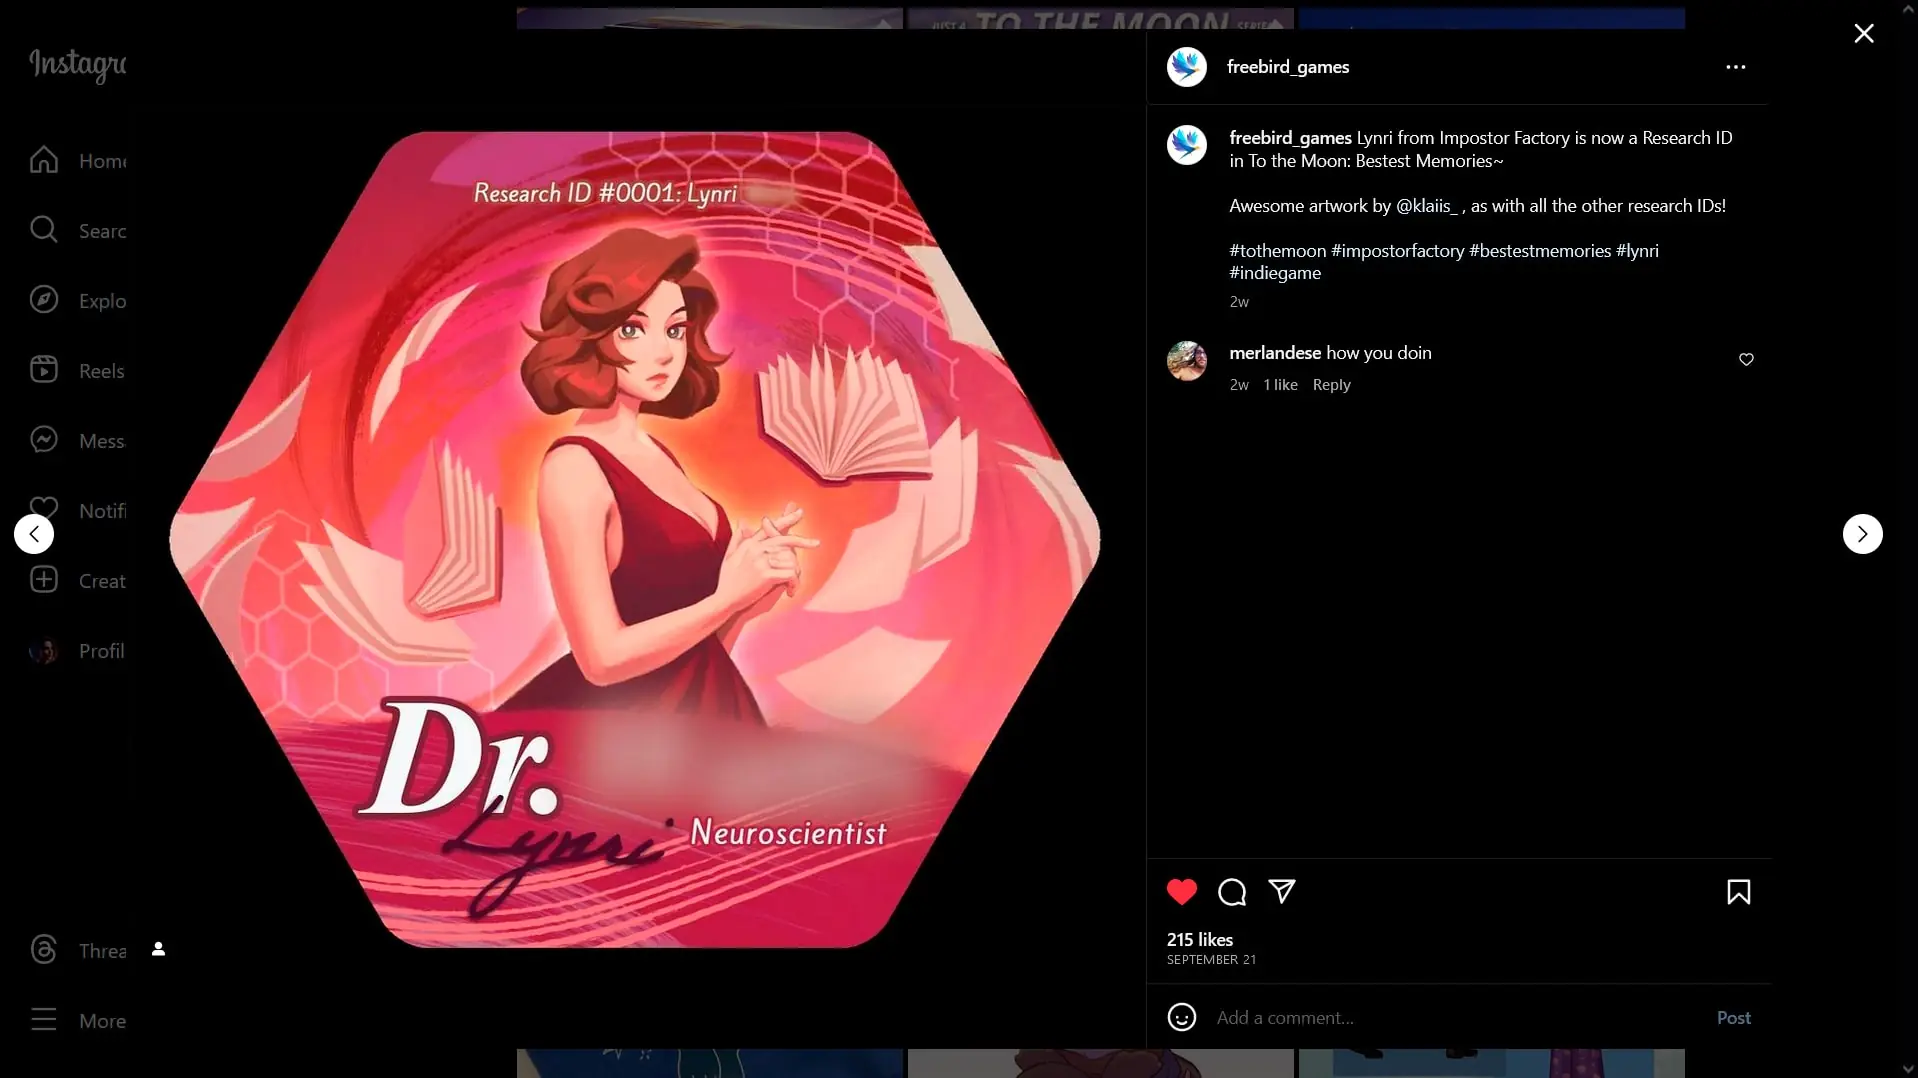Click the Instagram logo
Screen dimensions: 1918x1078
pyautogui.click(x=78, y=64)
